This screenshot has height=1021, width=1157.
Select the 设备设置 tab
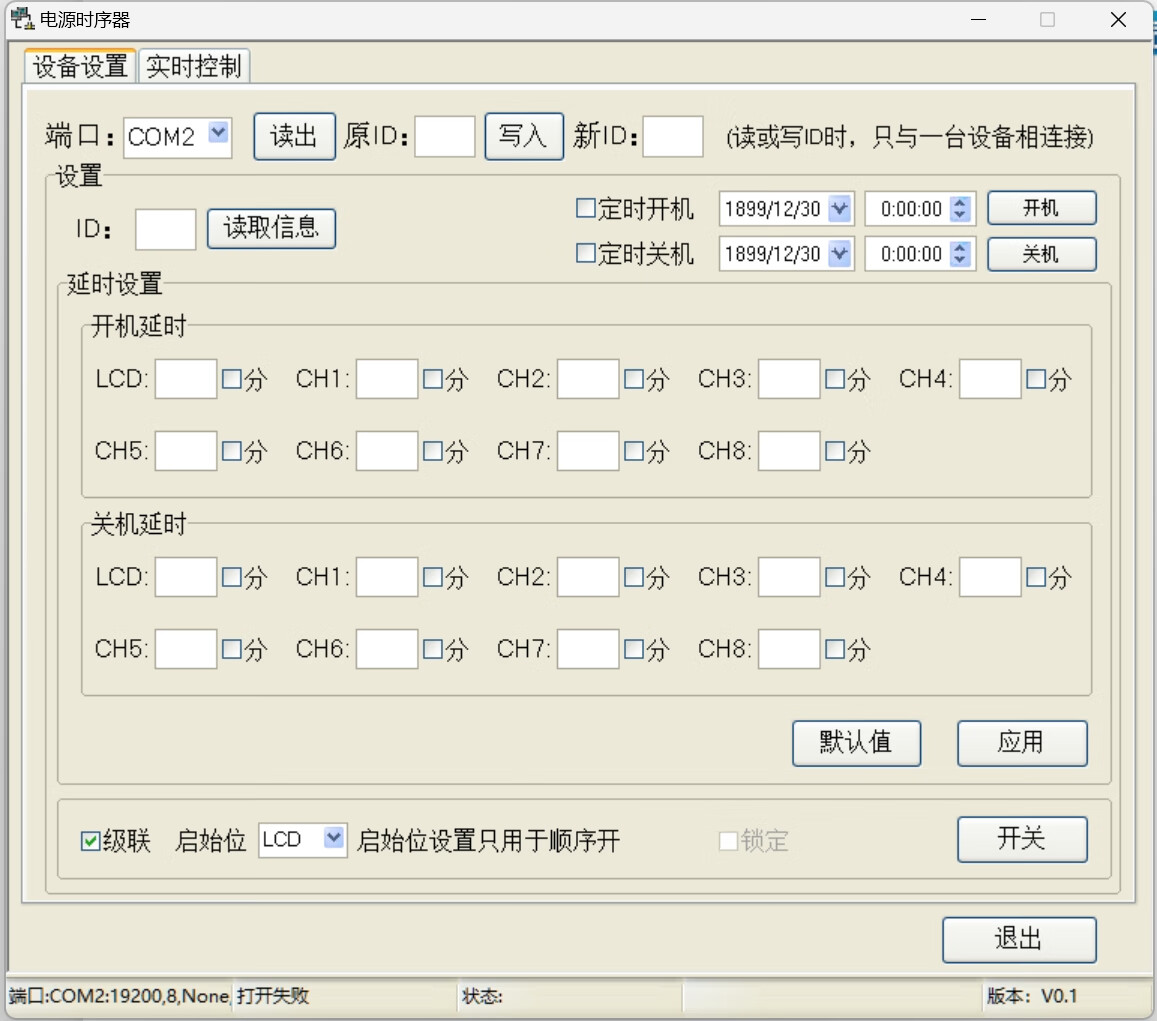(80, 67)
